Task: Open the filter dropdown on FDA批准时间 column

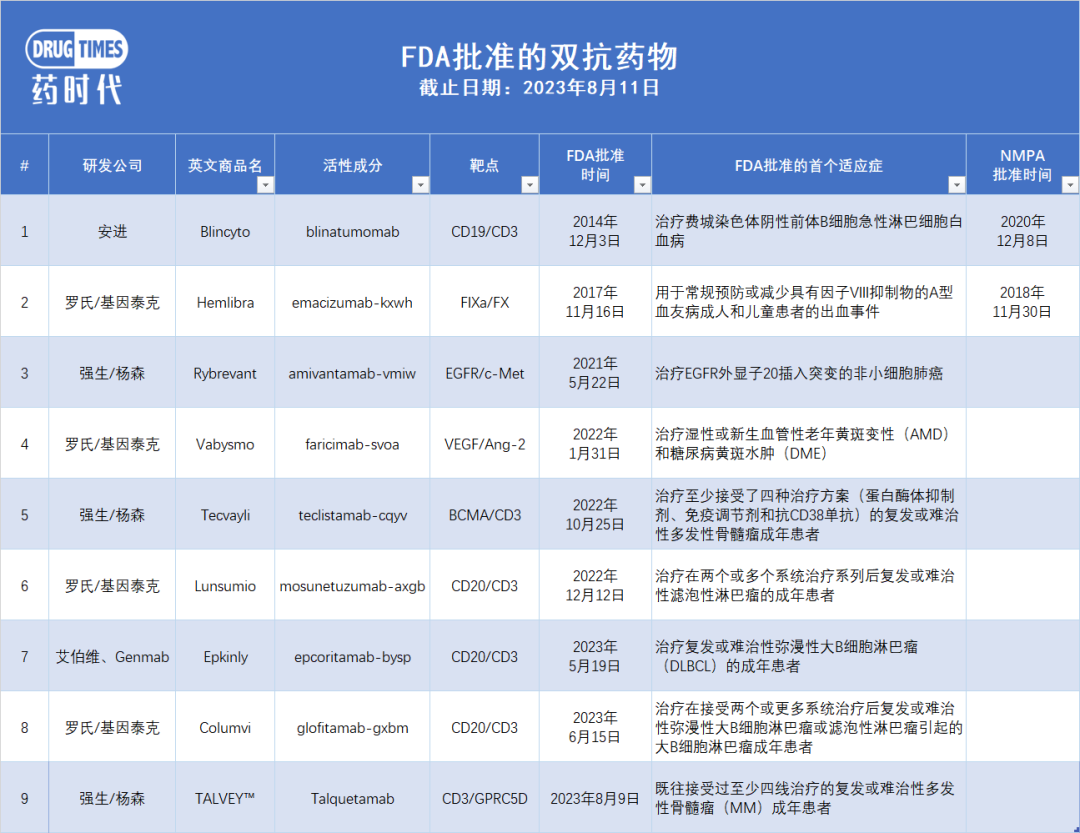Action: click(x=642, y=185)
